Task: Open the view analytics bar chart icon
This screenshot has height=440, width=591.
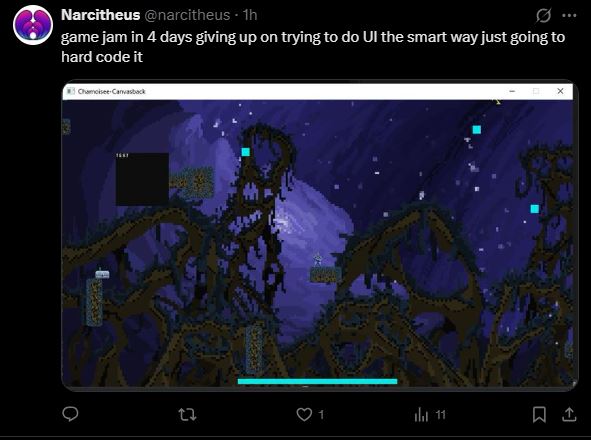Action: (x=421, y=415)
